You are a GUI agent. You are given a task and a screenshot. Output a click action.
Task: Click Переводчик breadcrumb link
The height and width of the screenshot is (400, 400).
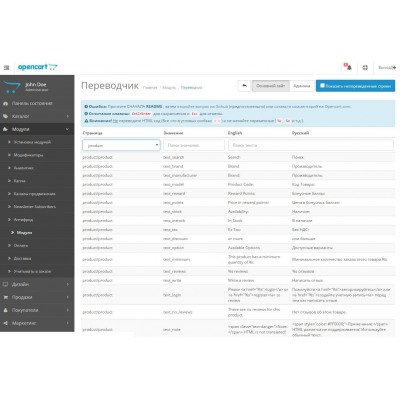(x=191, y=88)
